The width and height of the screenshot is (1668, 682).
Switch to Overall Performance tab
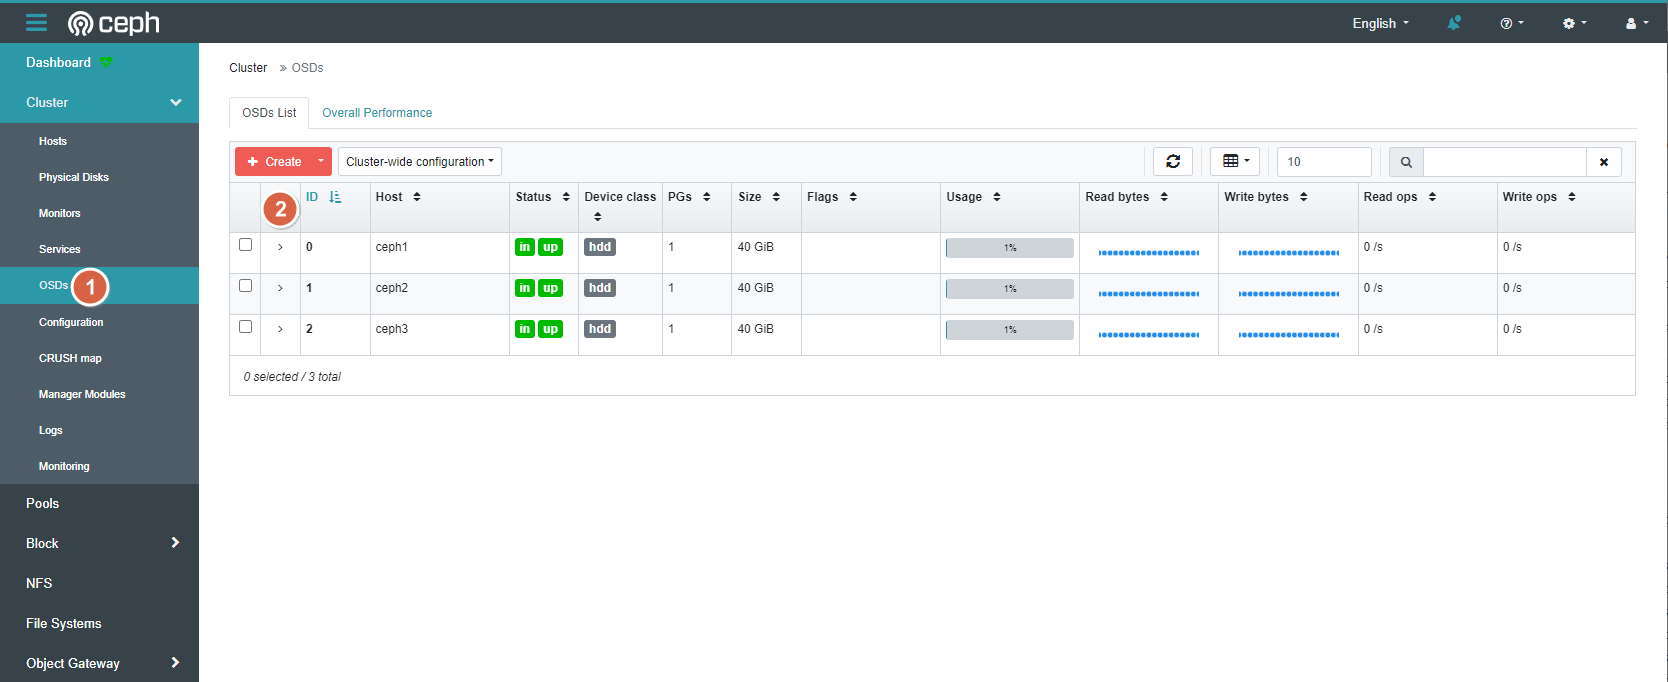coord(377,113)
